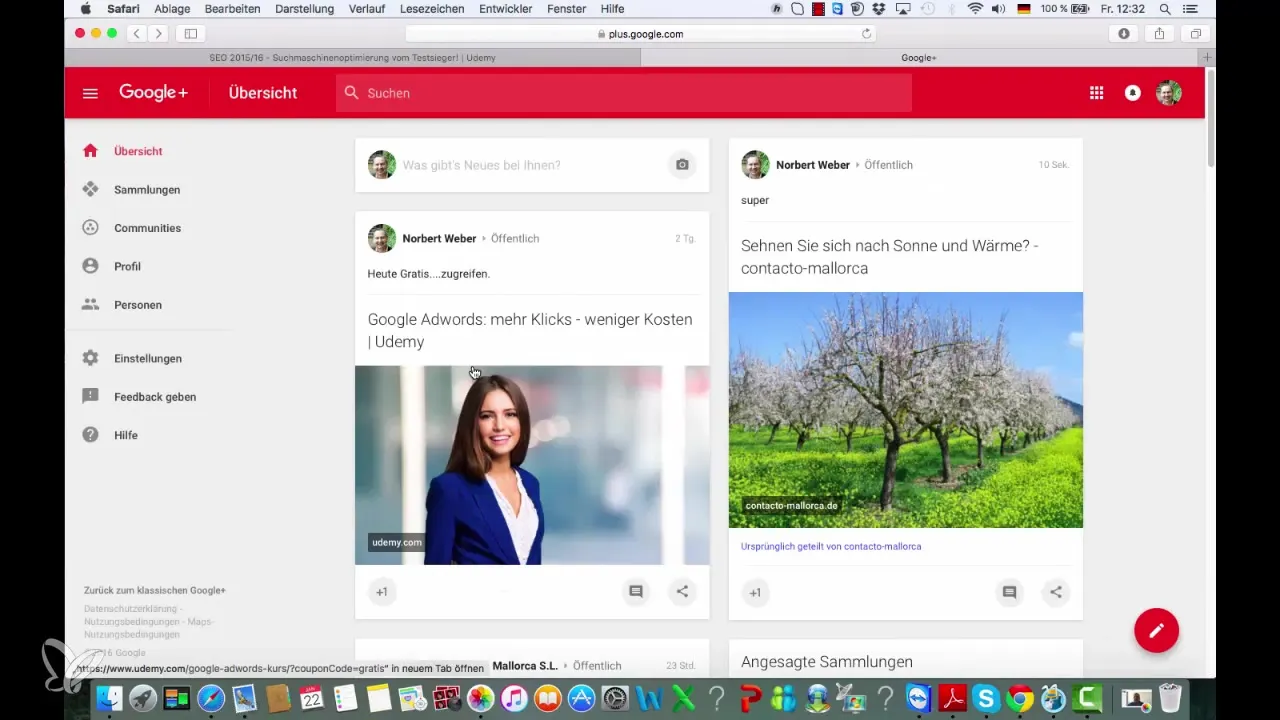This screenshot has width=1280, height=720.
Task: Click the Übersicht home icon in sidebar
Action: (x=90, y=151)
